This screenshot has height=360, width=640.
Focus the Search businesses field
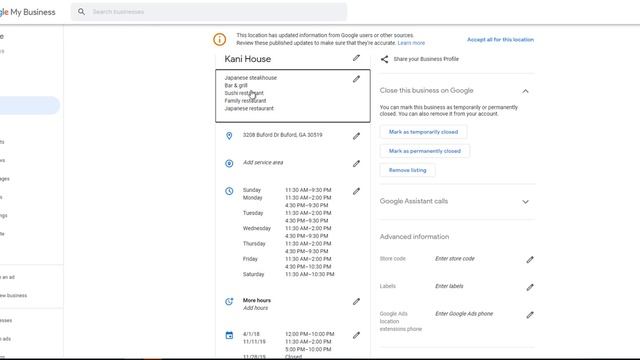click(209, 12)
